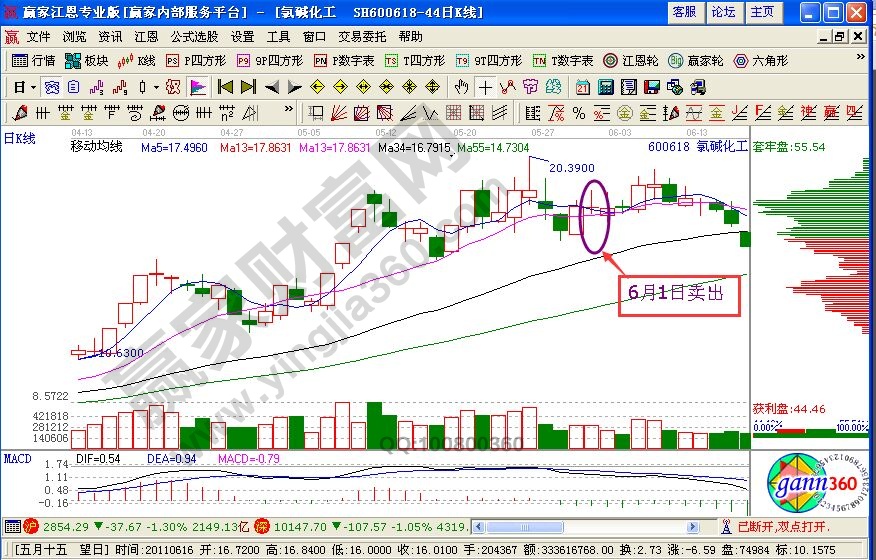Screen dimensions: 876x560
Task: Toggle the highlighted flag indicator button
Action: pos(198,86)
